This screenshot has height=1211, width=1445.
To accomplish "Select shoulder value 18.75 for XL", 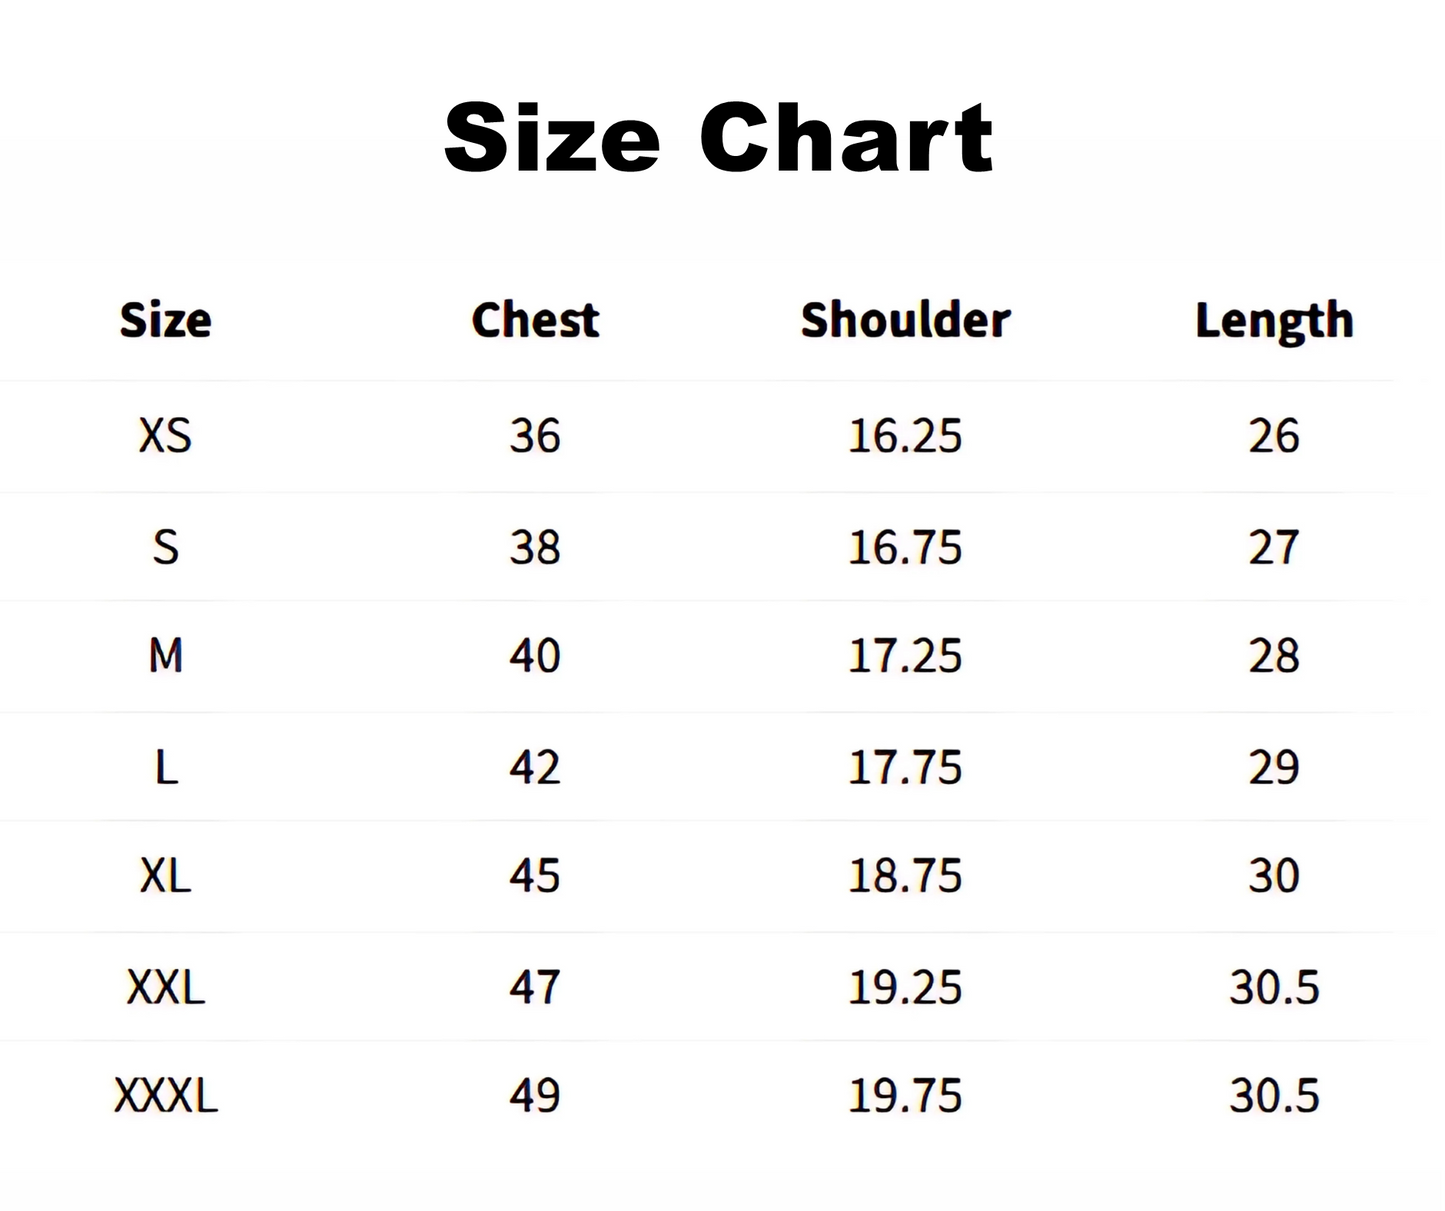I will 905,876.
